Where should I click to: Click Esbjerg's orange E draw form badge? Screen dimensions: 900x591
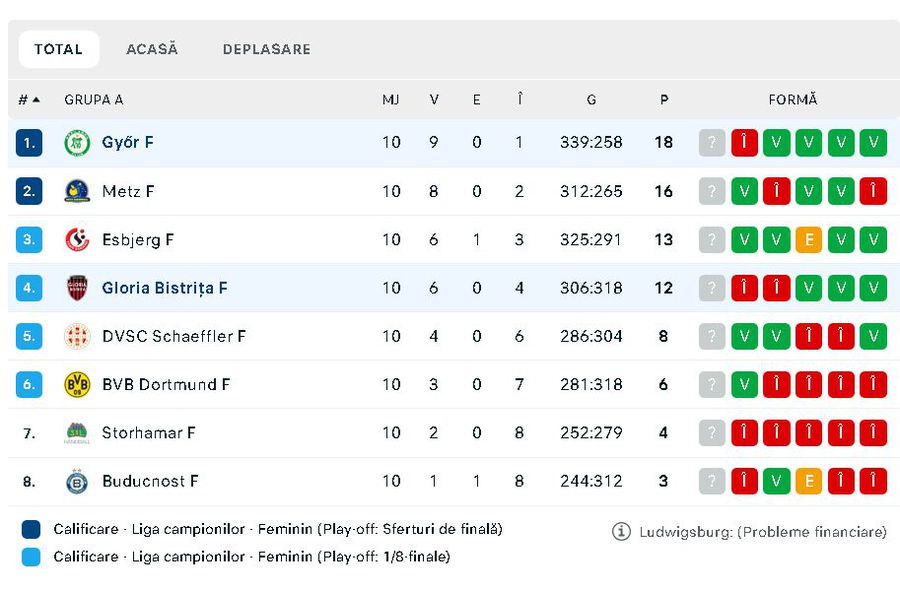pyautogui.click(x=808, y=240)
